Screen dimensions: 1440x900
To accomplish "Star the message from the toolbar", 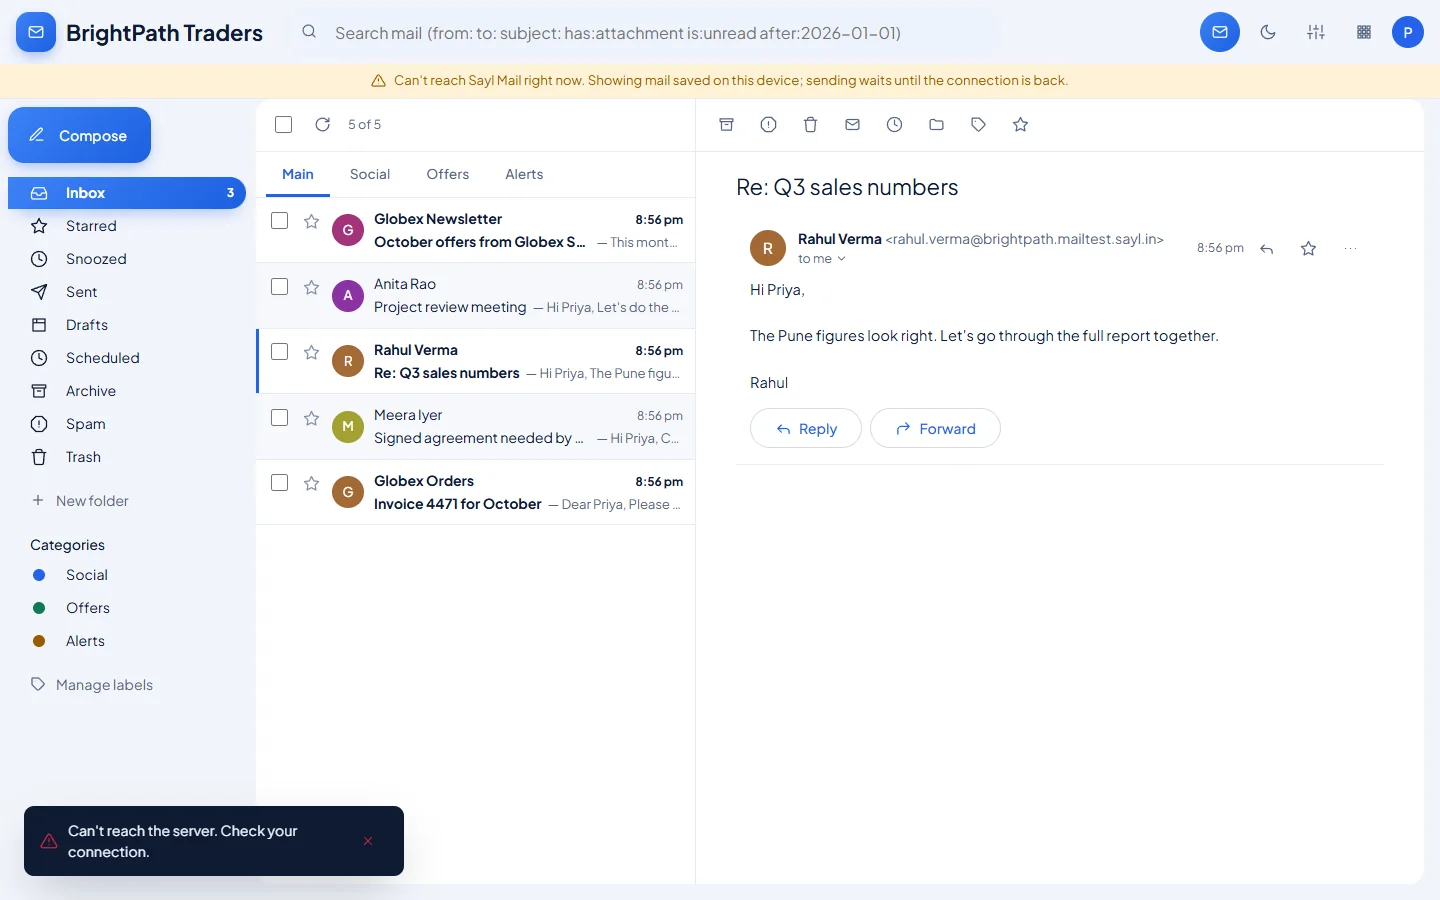I will pyautogui.click(x=1021, y=125).
